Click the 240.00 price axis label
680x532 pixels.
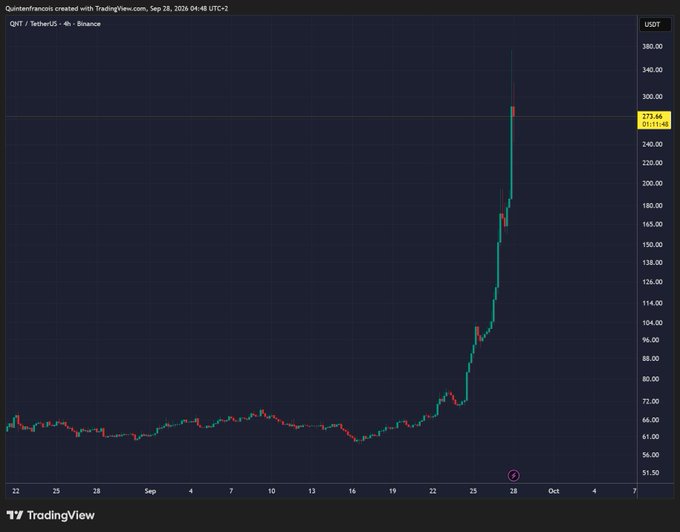(x=652, y=144)
